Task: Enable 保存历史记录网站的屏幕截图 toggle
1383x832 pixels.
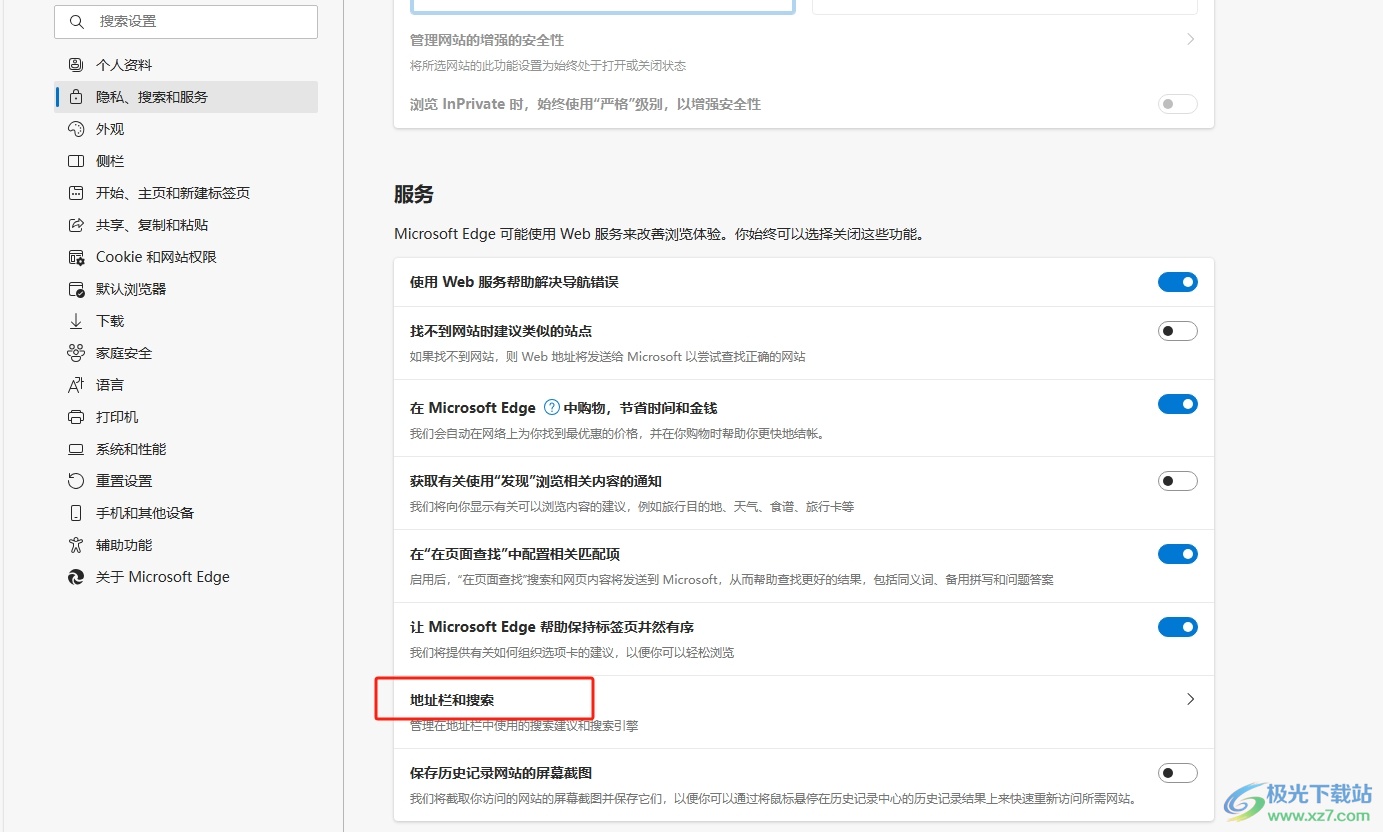Action: click(1177, 773)
